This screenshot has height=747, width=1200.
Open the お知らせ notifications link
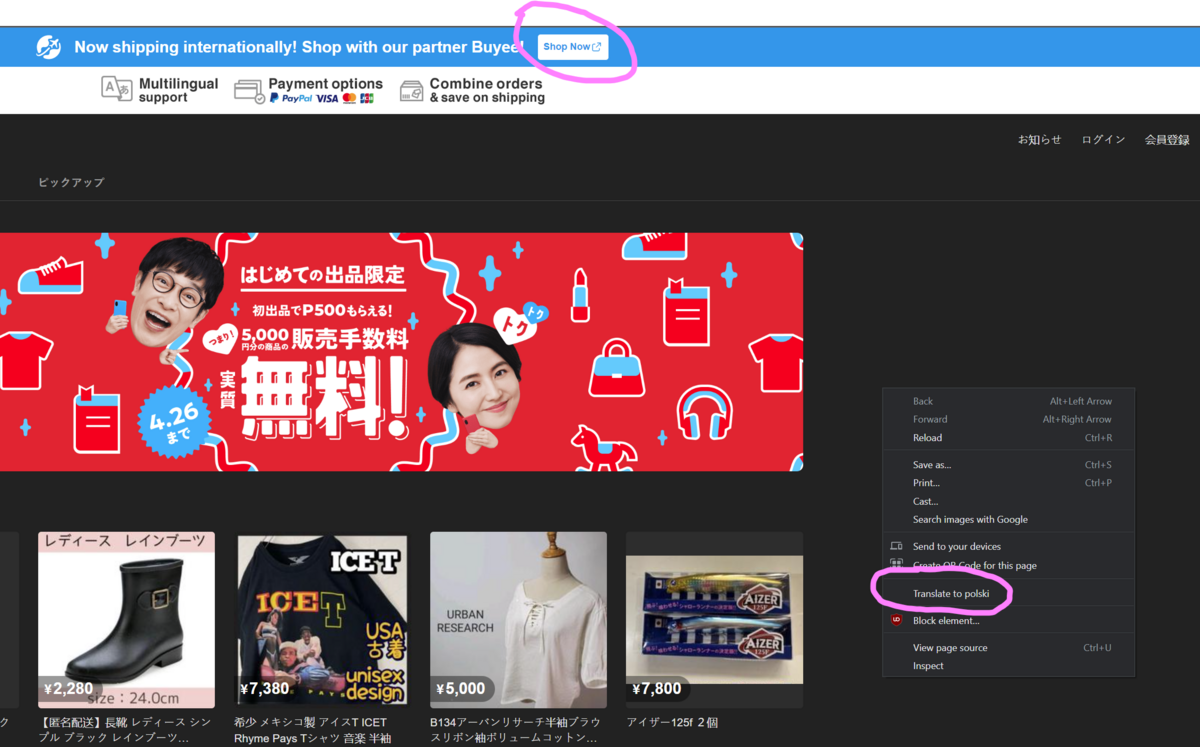1040,140
